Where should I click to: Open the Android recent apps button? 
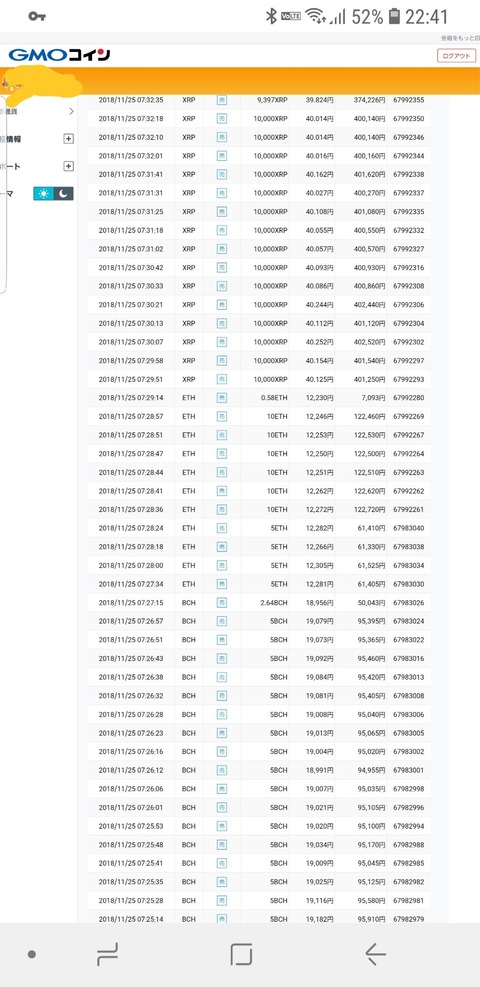tap(107, 954)
